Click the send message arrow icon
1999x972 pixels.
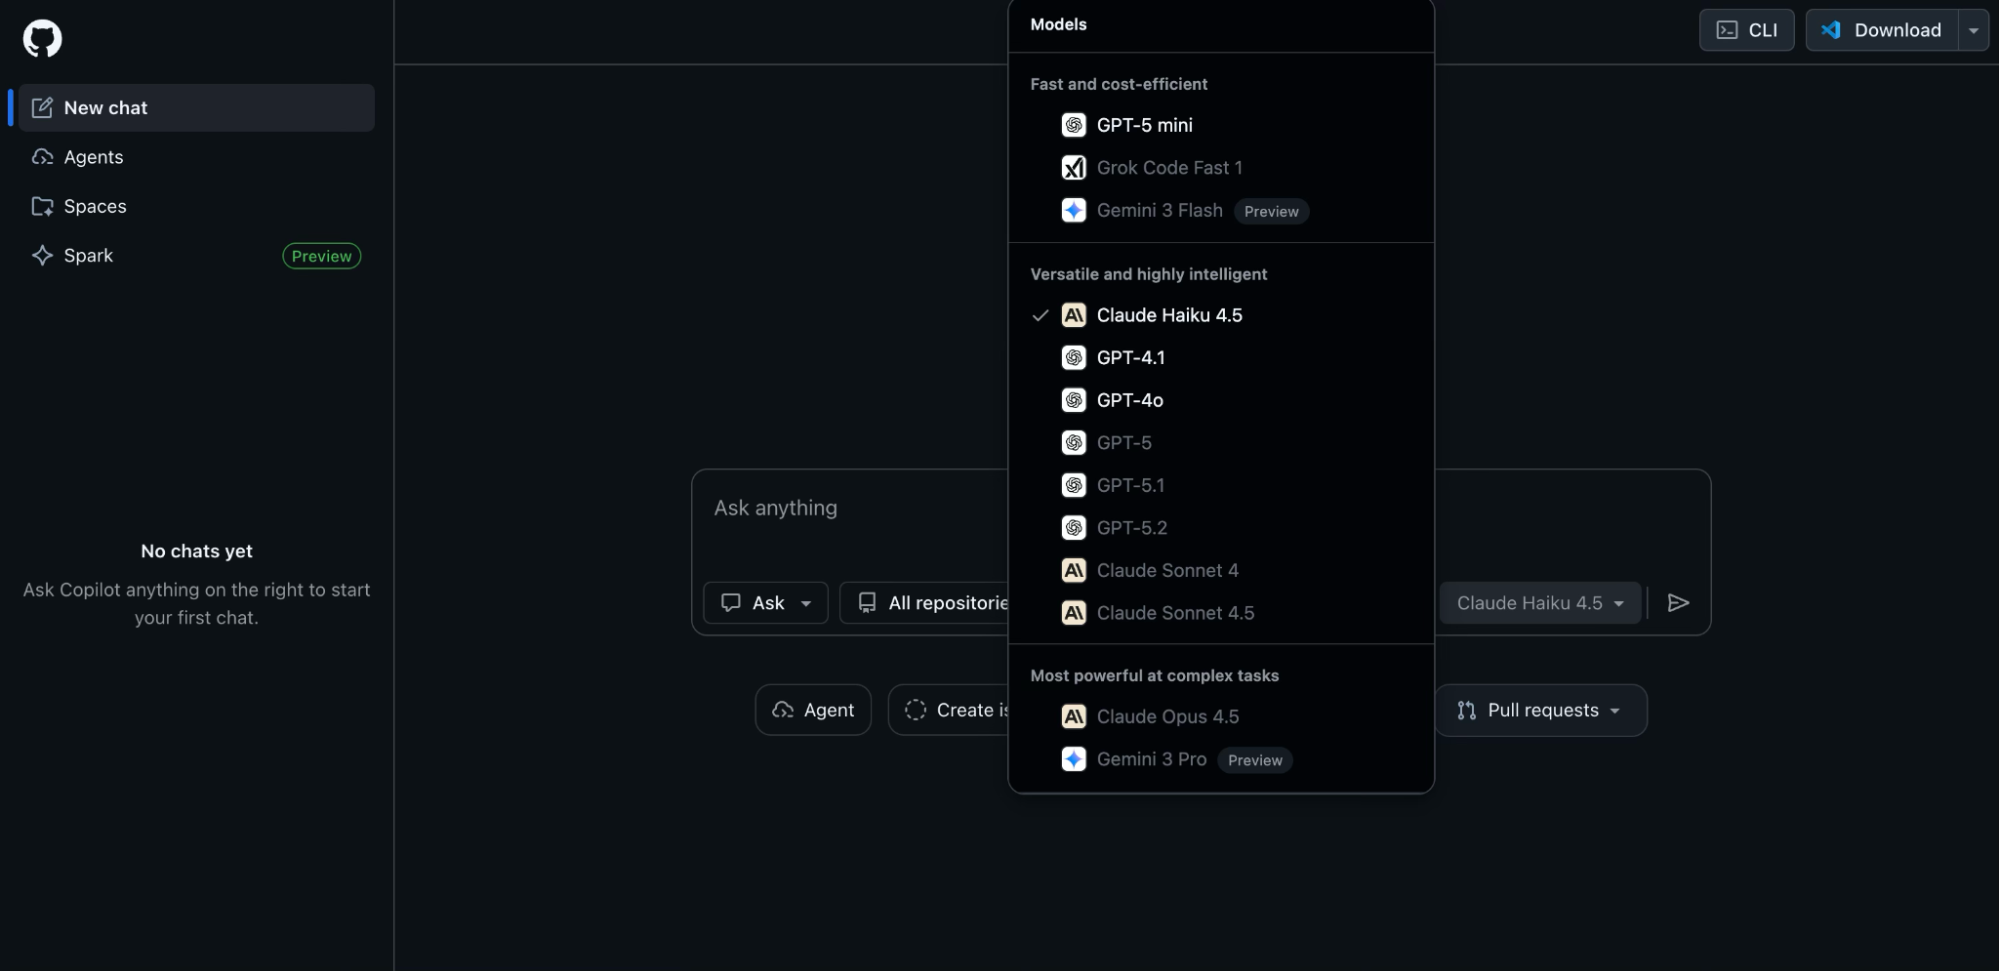tap(1679, 602)
